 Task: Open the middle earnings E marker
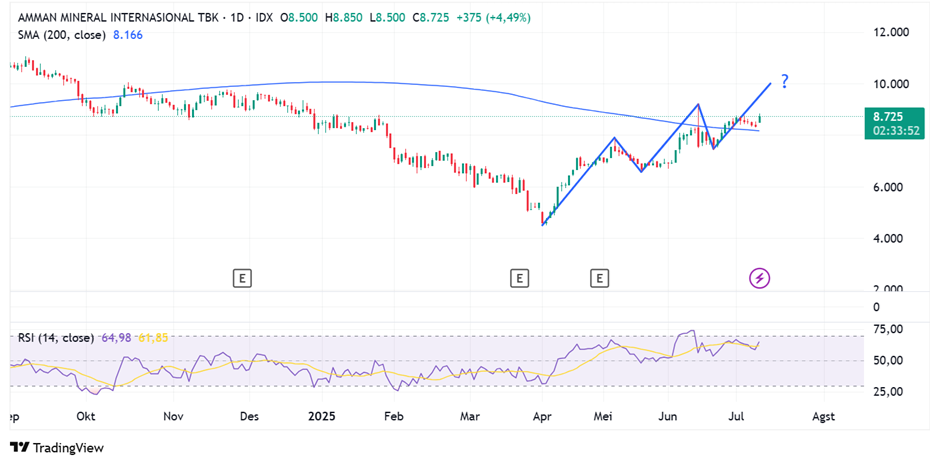point(518,277)
